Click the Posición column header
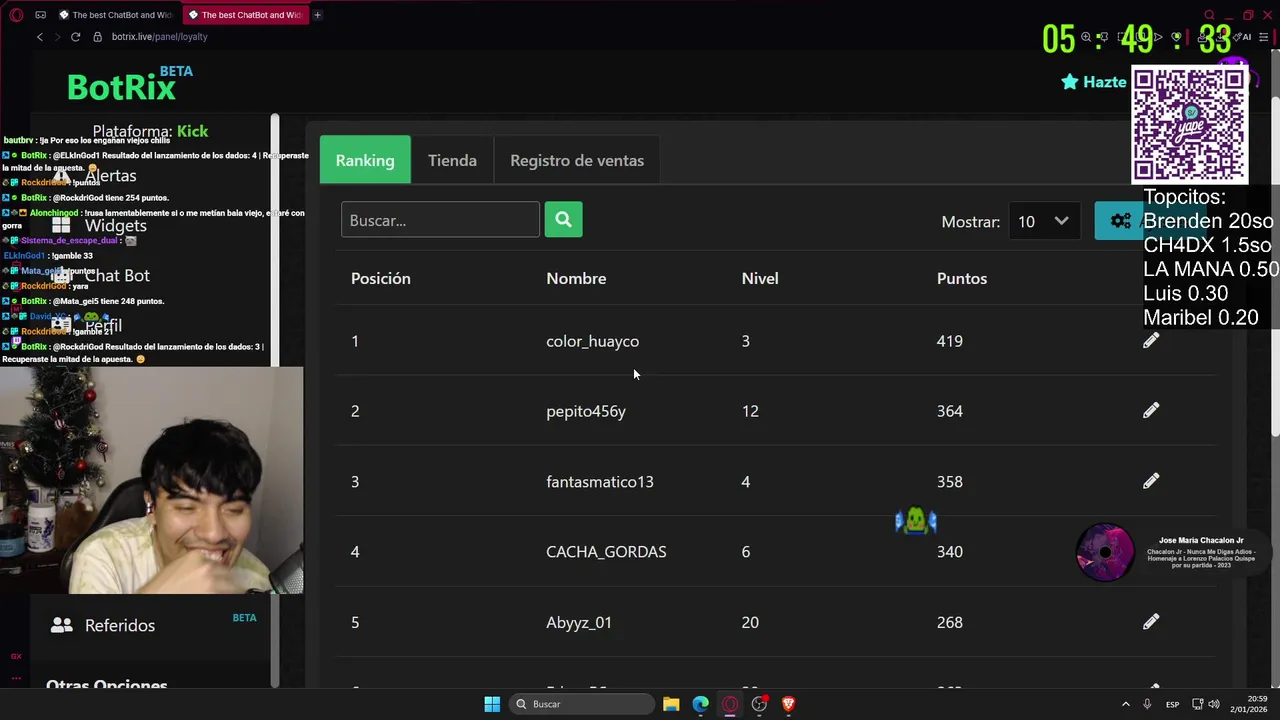Screen dimensions: 1280x720 click(x=381, y=278)
